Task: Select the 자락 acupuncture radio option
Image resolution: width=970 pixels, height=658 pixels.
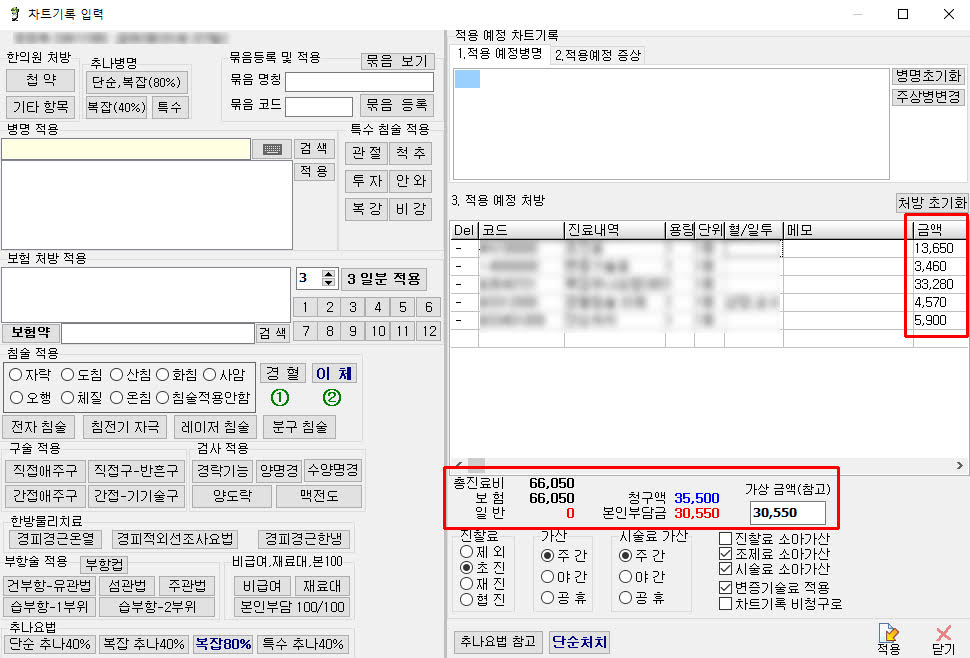Action: 15,375
